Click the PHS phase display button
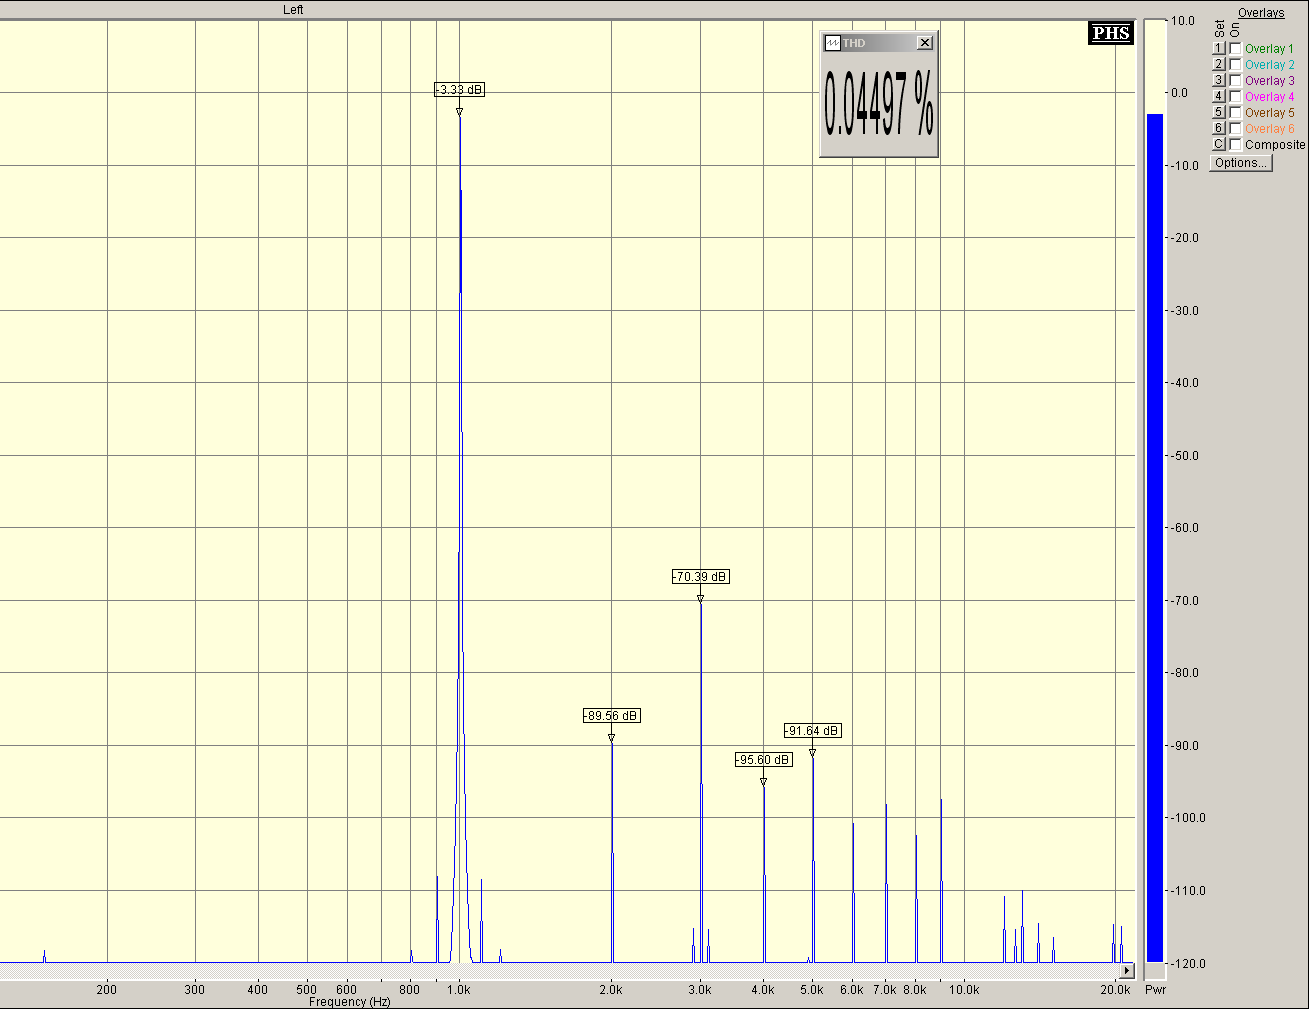 tap(1111, 33)
